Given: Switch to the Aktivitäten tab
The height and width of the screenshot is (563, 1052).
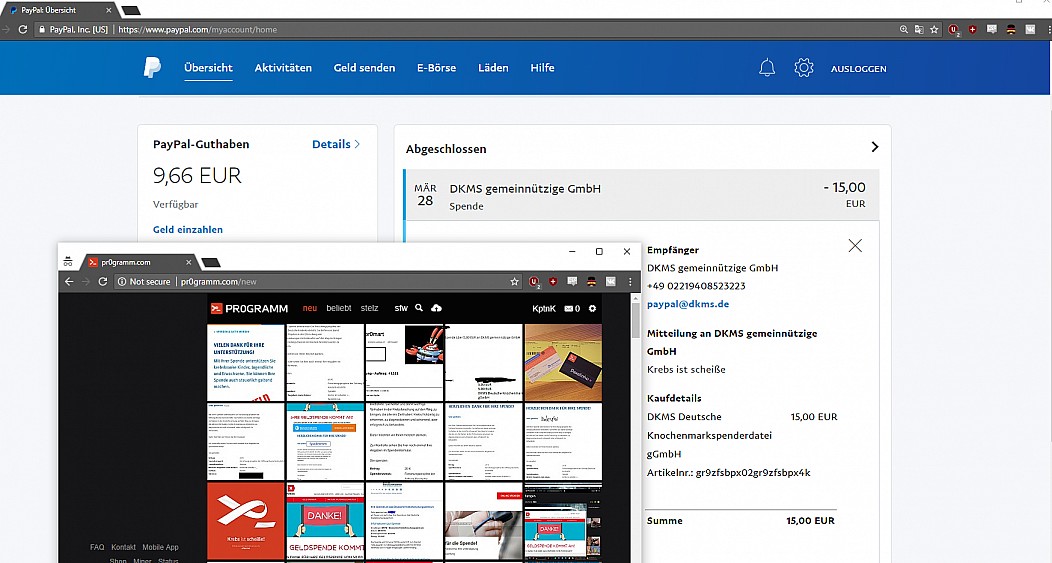Looking at the screenshot, I should (x=283, y=68).
